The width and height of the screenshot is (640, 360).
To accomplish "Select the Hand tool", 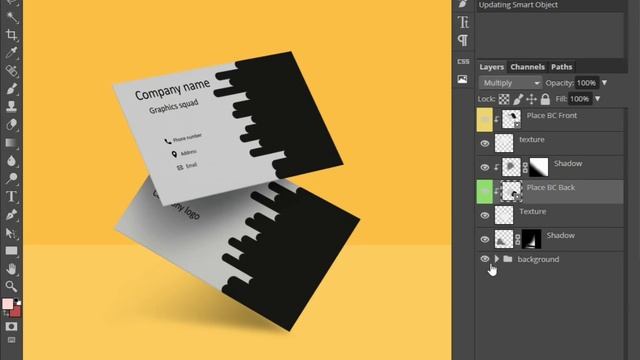I will [11, 269].
